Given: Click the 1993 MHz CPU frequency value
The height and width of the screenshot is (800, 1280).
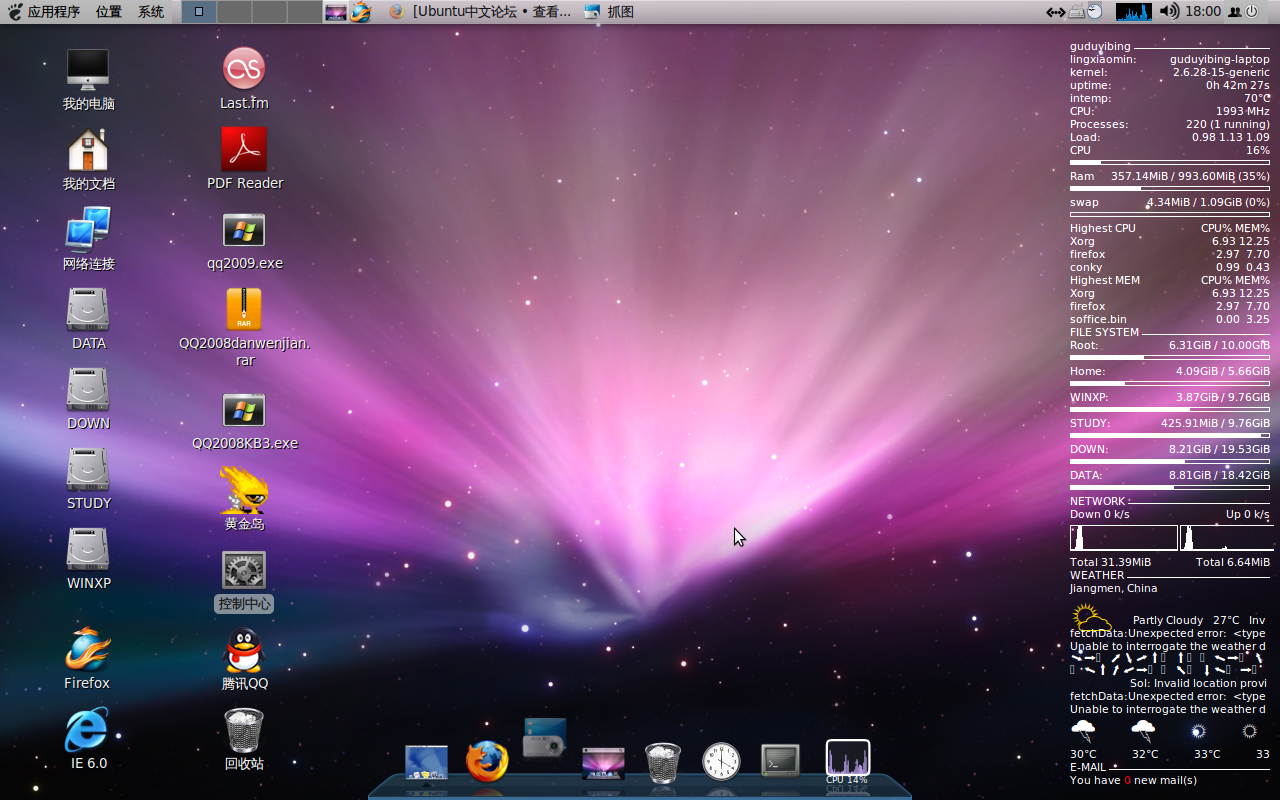Looking at the screenshot, I should pos(1243,111).
